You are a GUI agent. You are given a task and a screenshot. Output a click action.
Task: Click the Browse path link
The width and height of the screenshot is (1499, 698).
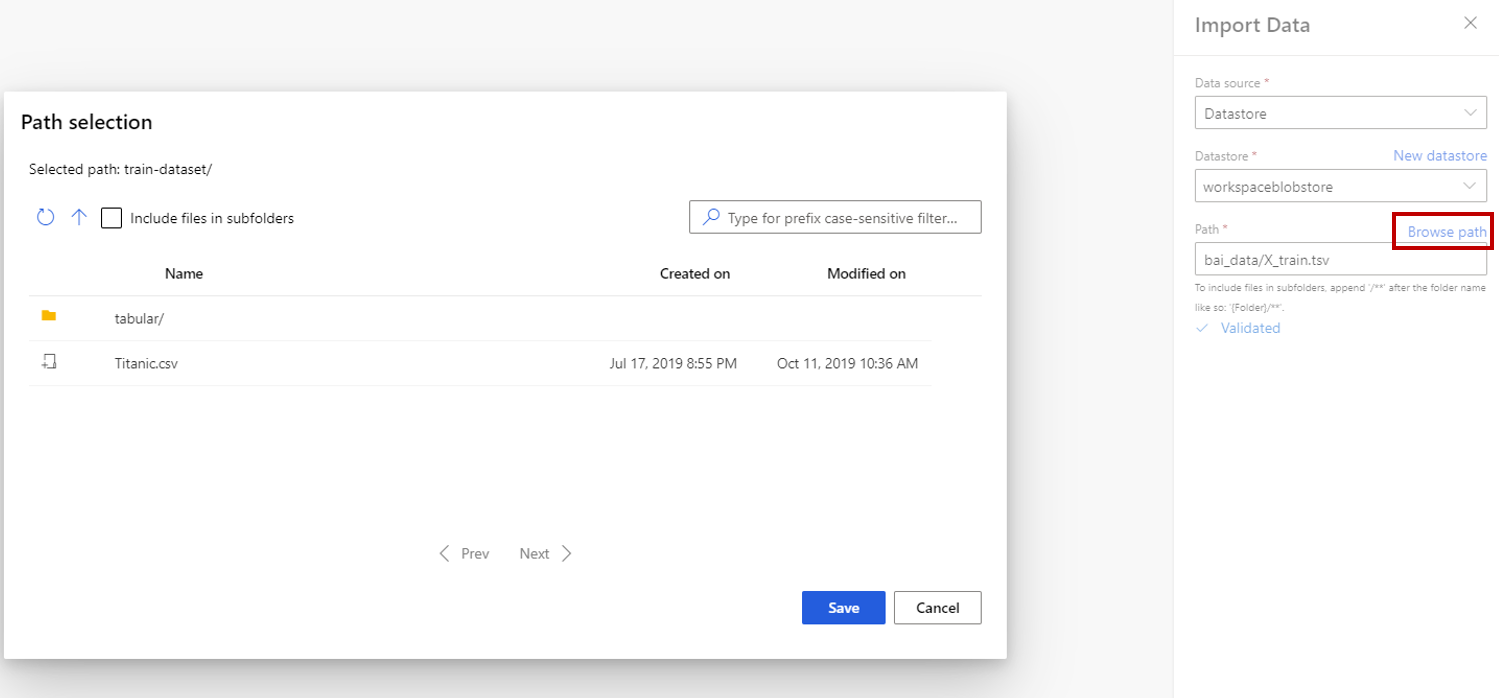[x=1443, y=231]
